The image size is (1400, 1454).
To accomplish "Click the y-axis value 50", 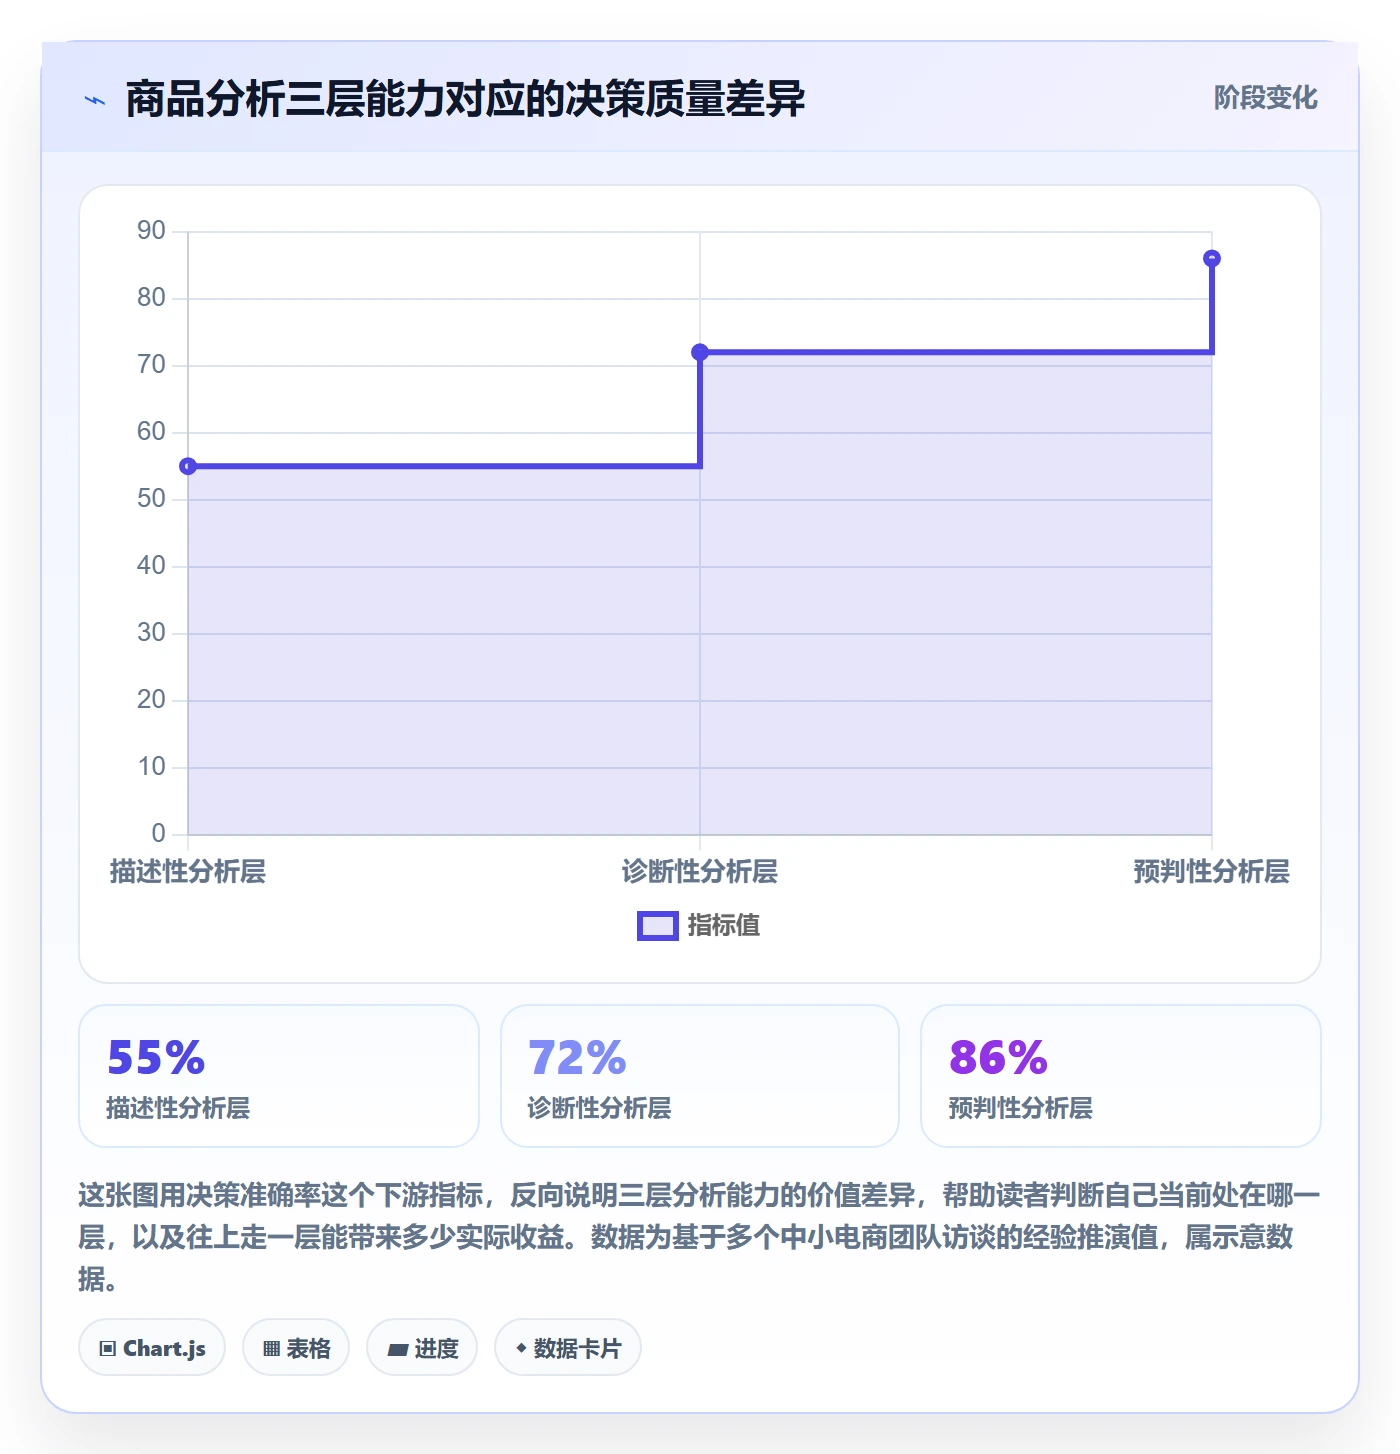I will coord(151,499).
